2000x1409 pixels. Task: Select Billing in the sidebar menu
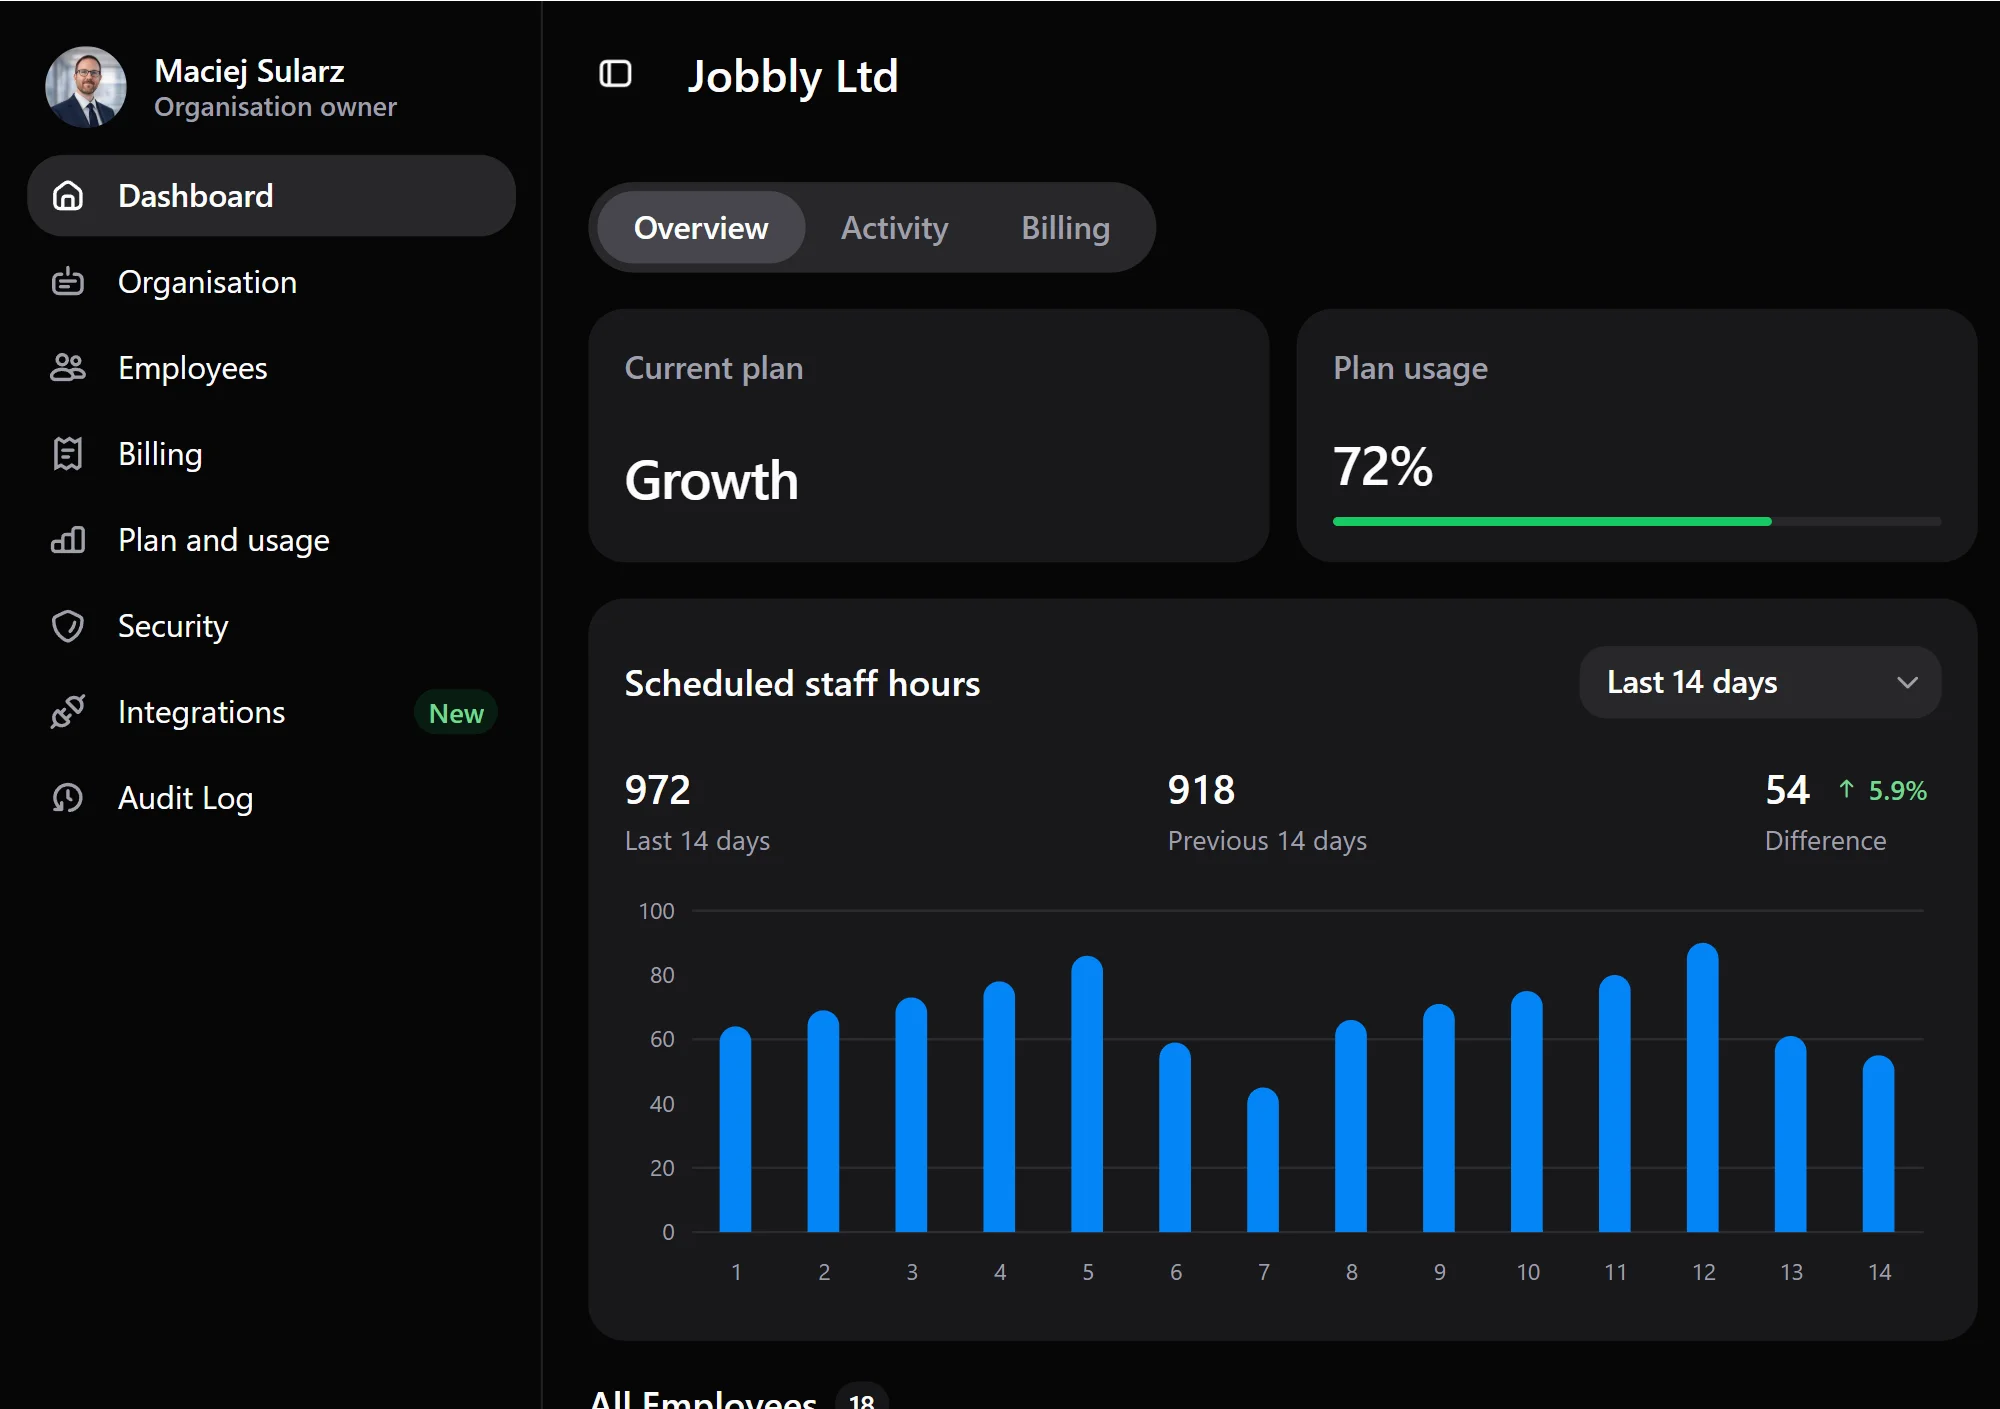click(272, 454)
